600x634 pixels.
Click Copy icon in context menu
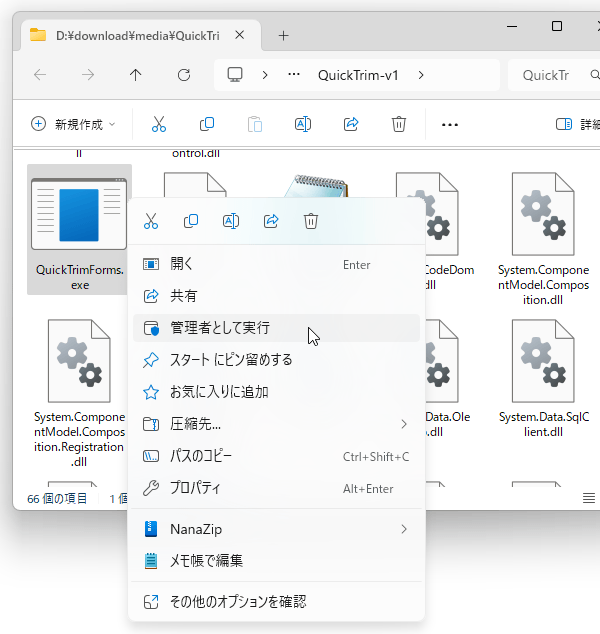click(x=191, y=221)
